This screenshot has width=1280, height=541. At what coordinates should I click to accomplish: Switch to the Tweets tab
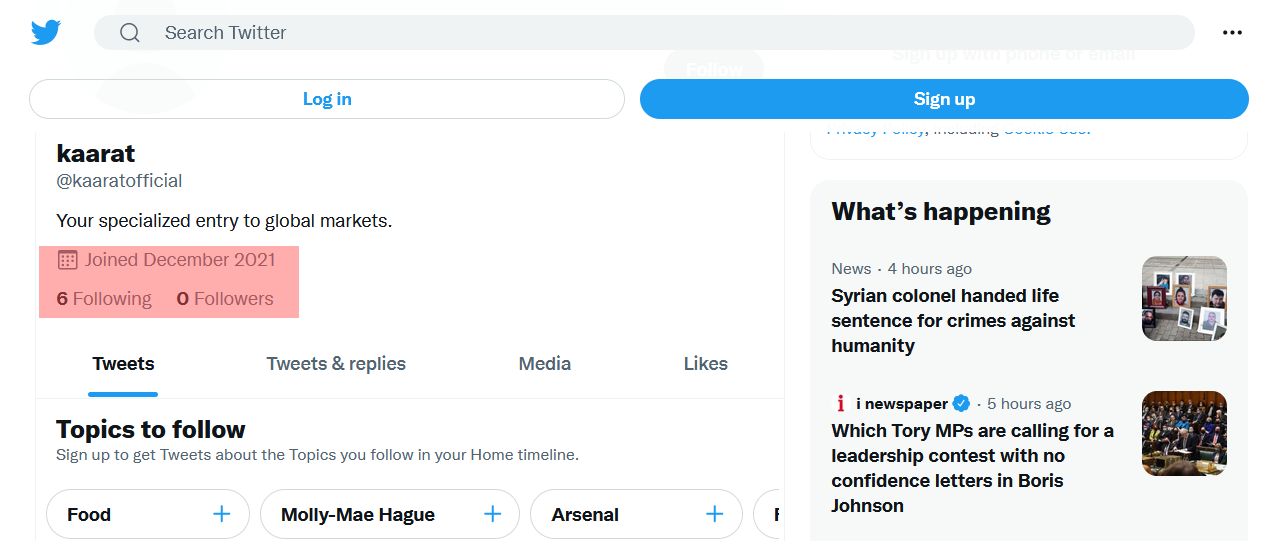click(123, 364)
